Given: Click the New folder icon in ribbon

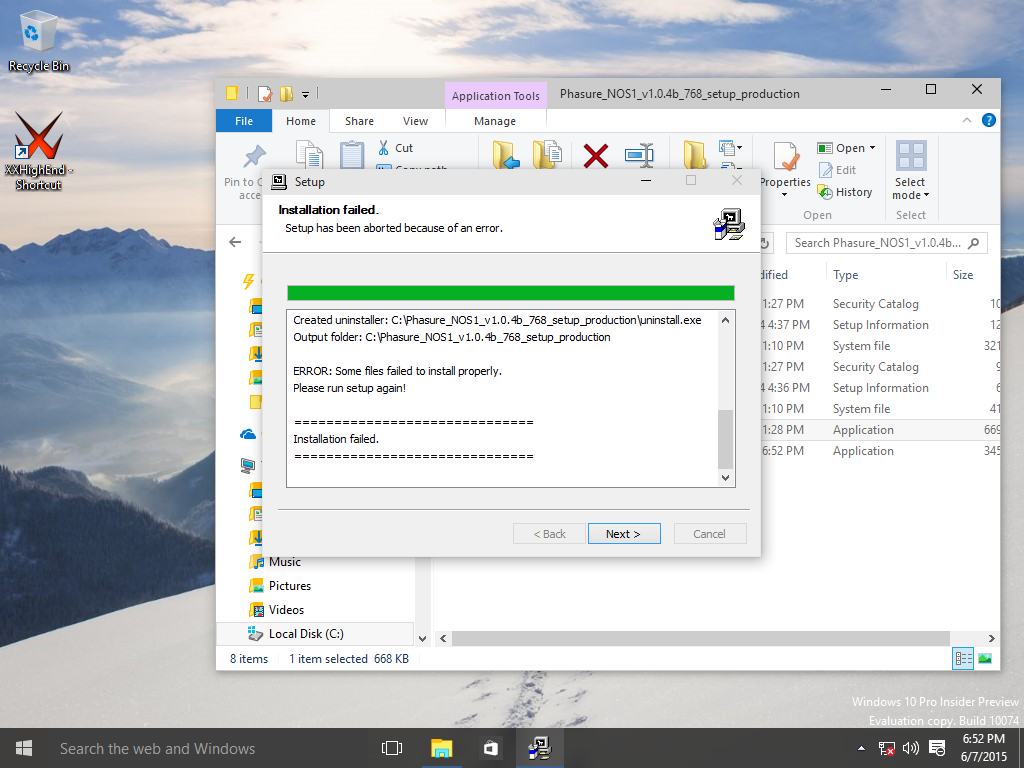Looking at the screenshot, I should tap(694, 155).
